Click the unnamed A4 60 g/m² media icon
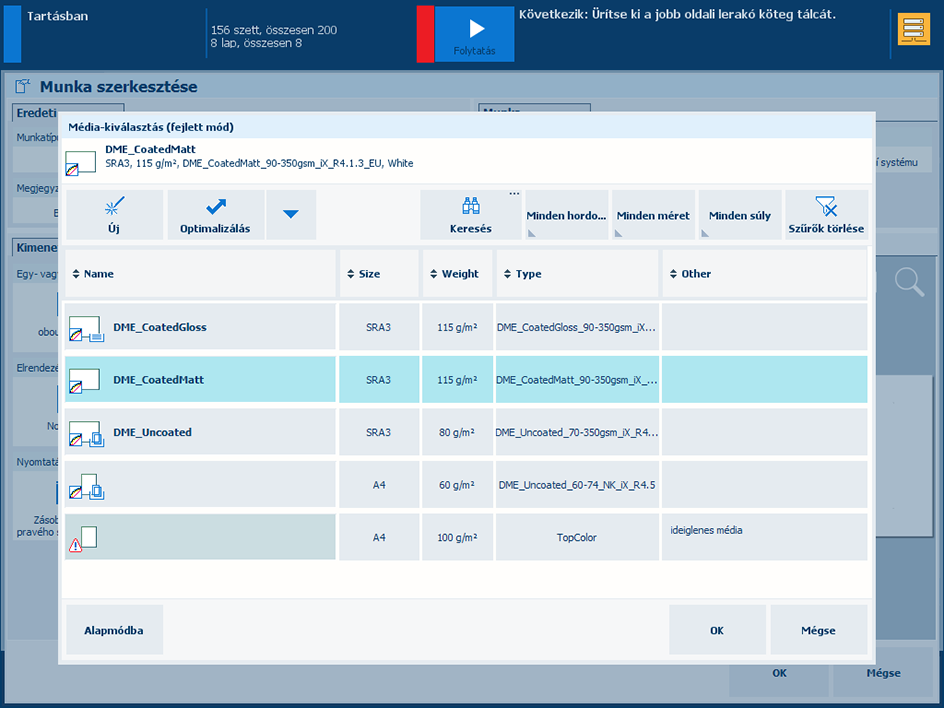The height and width of the screenshot is (708, 944). [x=86, y=486]
